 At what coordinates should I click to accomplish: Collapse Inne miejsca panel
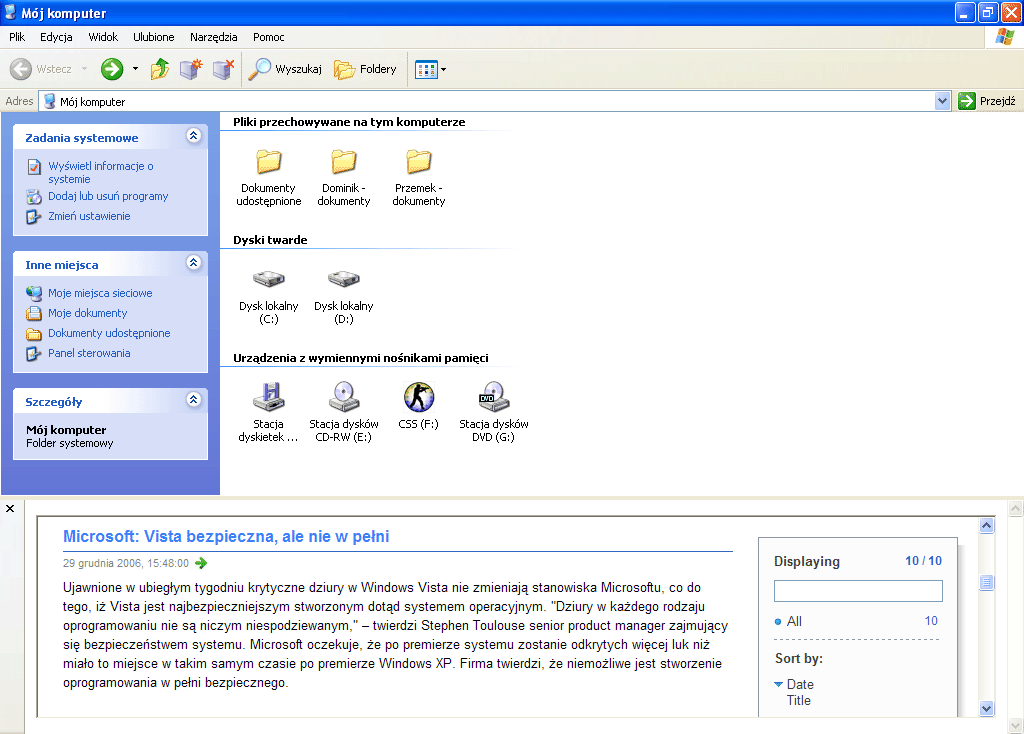pos(193,263)
